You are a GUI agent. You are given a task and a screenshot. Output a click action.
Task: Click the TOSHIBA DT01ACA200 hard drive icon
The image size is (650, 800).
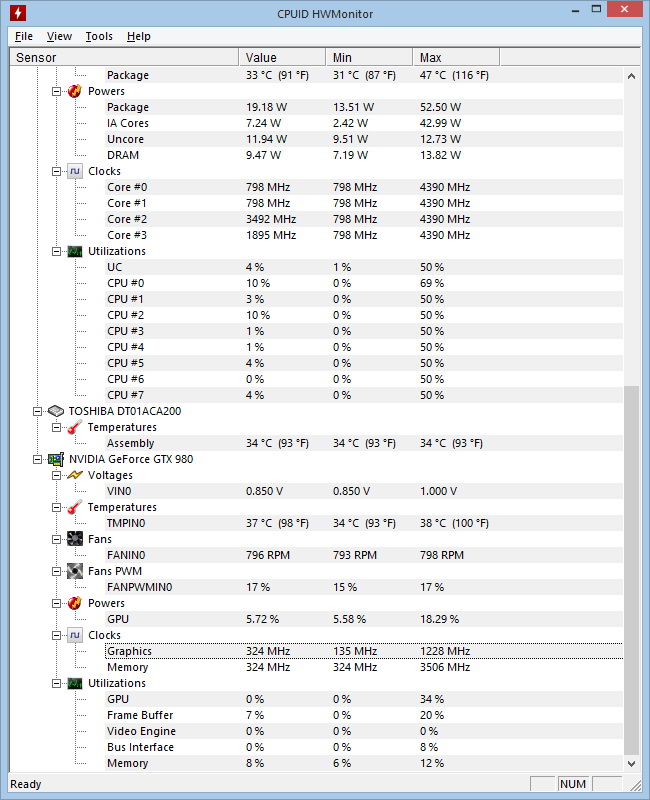[x=56, y=411]
